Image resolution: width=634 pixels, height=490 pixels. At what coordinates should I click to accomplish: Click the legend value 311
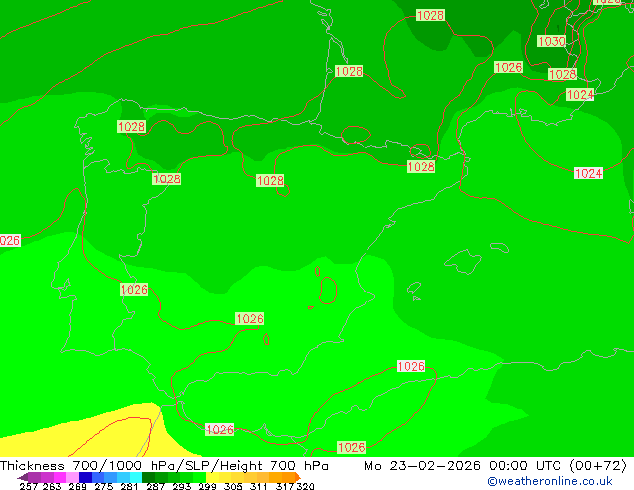(x=259, y=486)
